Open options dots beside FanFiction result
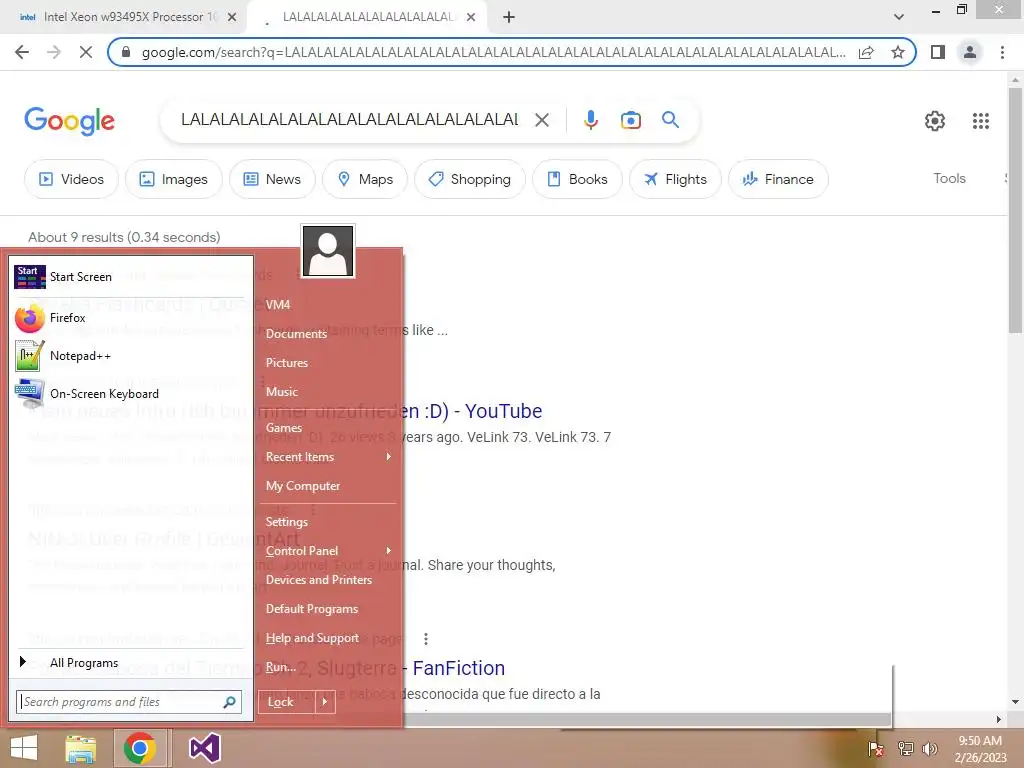1024x768 pixels. pyautogui.click(x=426, y=639)
